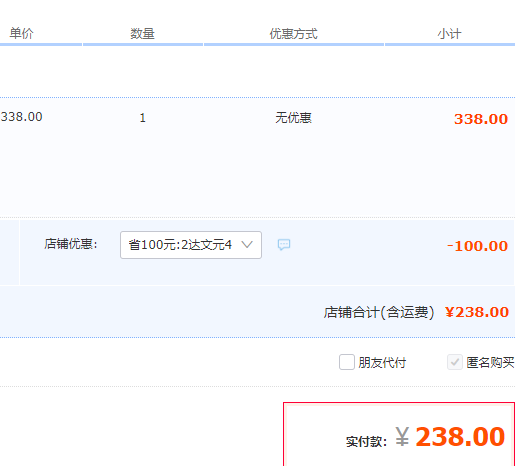Click the 数量 column header
Screen dimensions: 519x466
142,34
